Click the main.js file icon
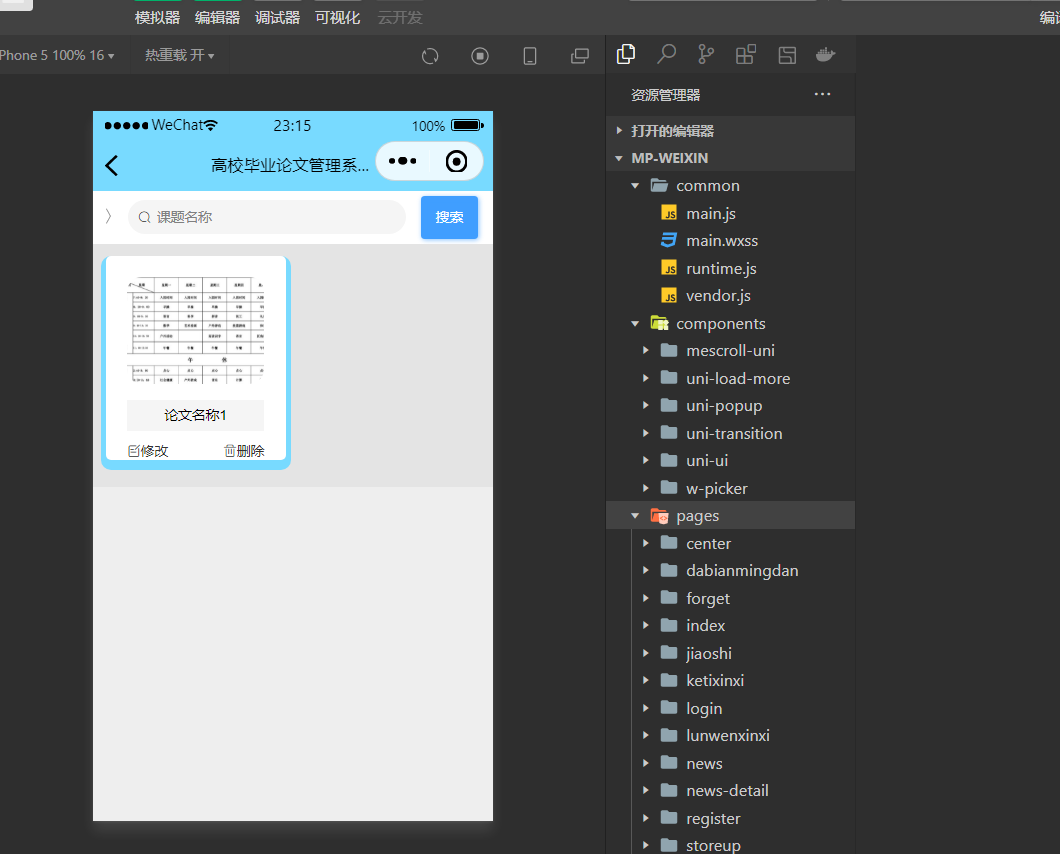1060x854 pixels. 669,214
